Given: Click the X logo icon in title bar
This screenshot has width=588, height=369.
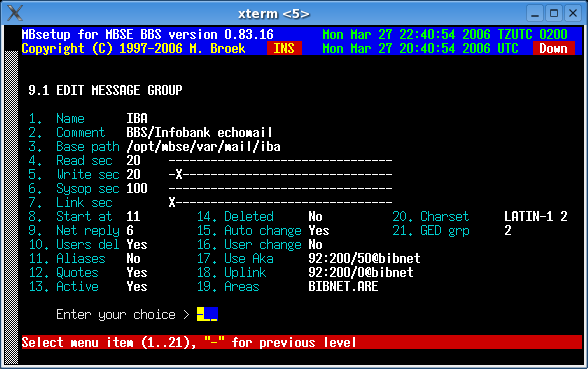Looking at the screenshot, I should tap(14, 14).
